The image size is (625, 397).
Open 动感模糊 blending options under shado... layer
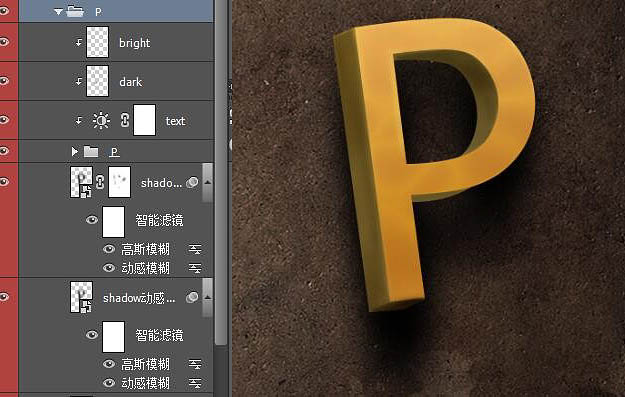click(195, 268)
